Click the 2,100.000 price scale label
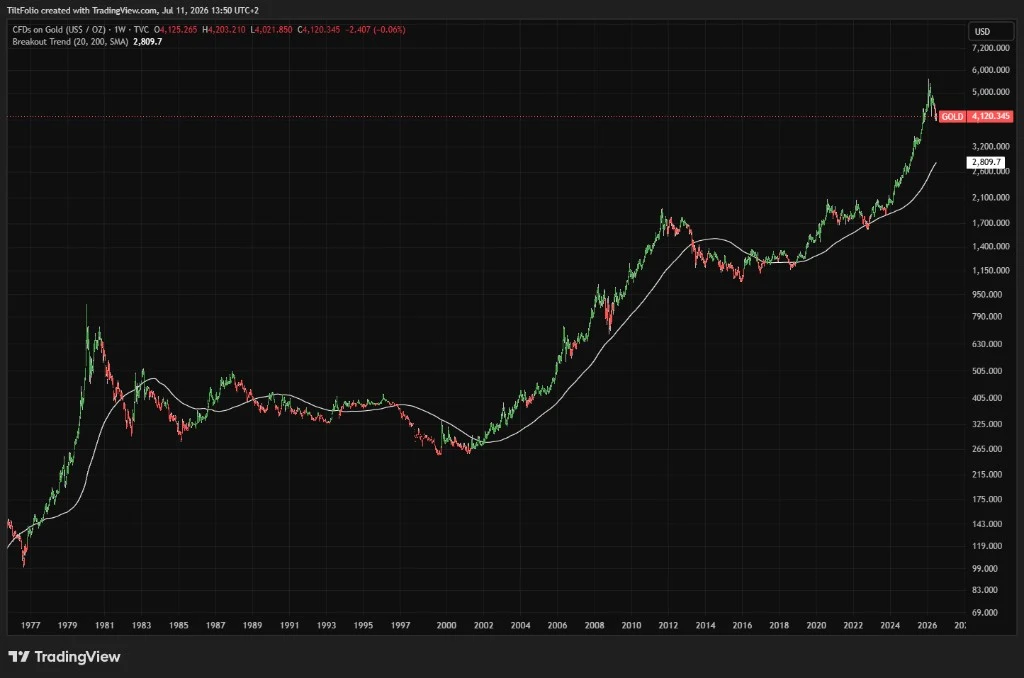The image size is (1024, 678). click(x=991, y=197)
